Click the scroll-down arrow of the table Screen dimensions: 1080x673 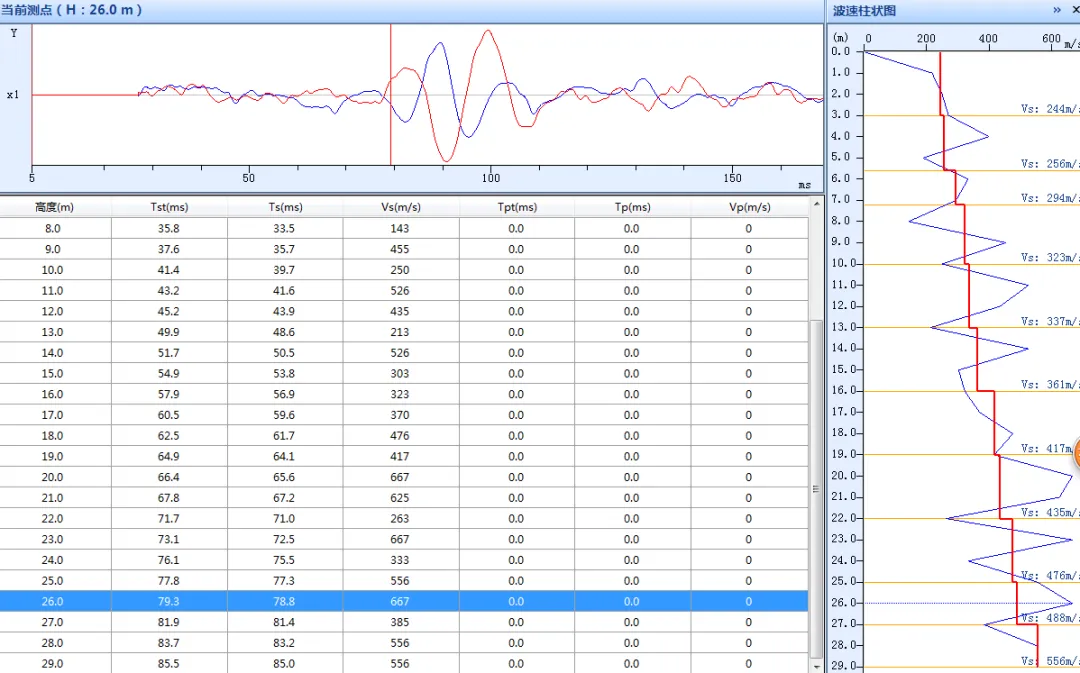coord(815,664)
